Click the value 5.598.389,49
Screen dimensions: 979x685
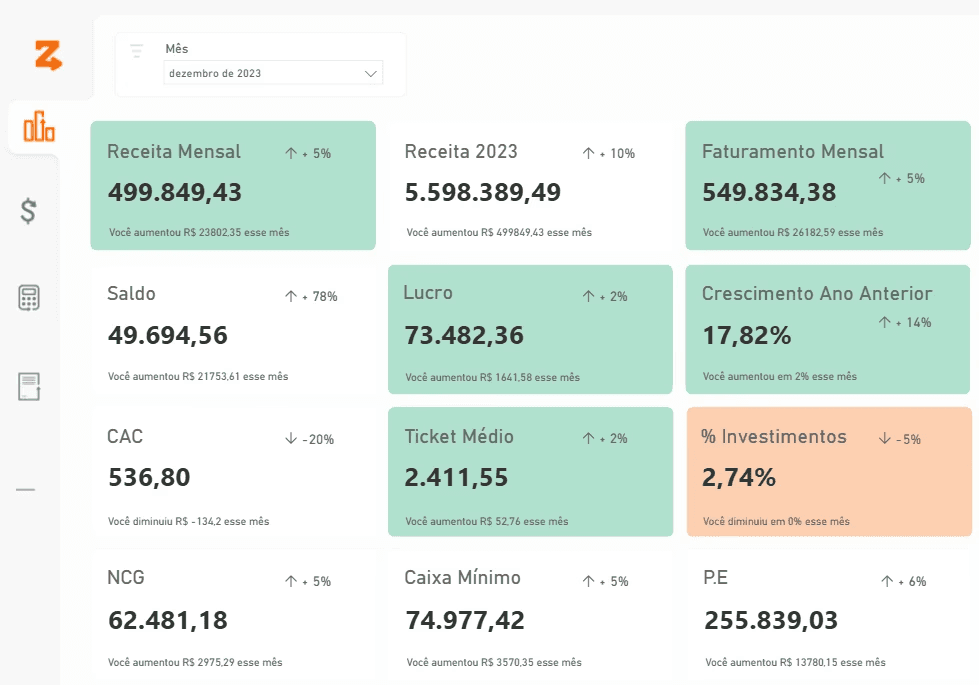(x=483, y=192)
